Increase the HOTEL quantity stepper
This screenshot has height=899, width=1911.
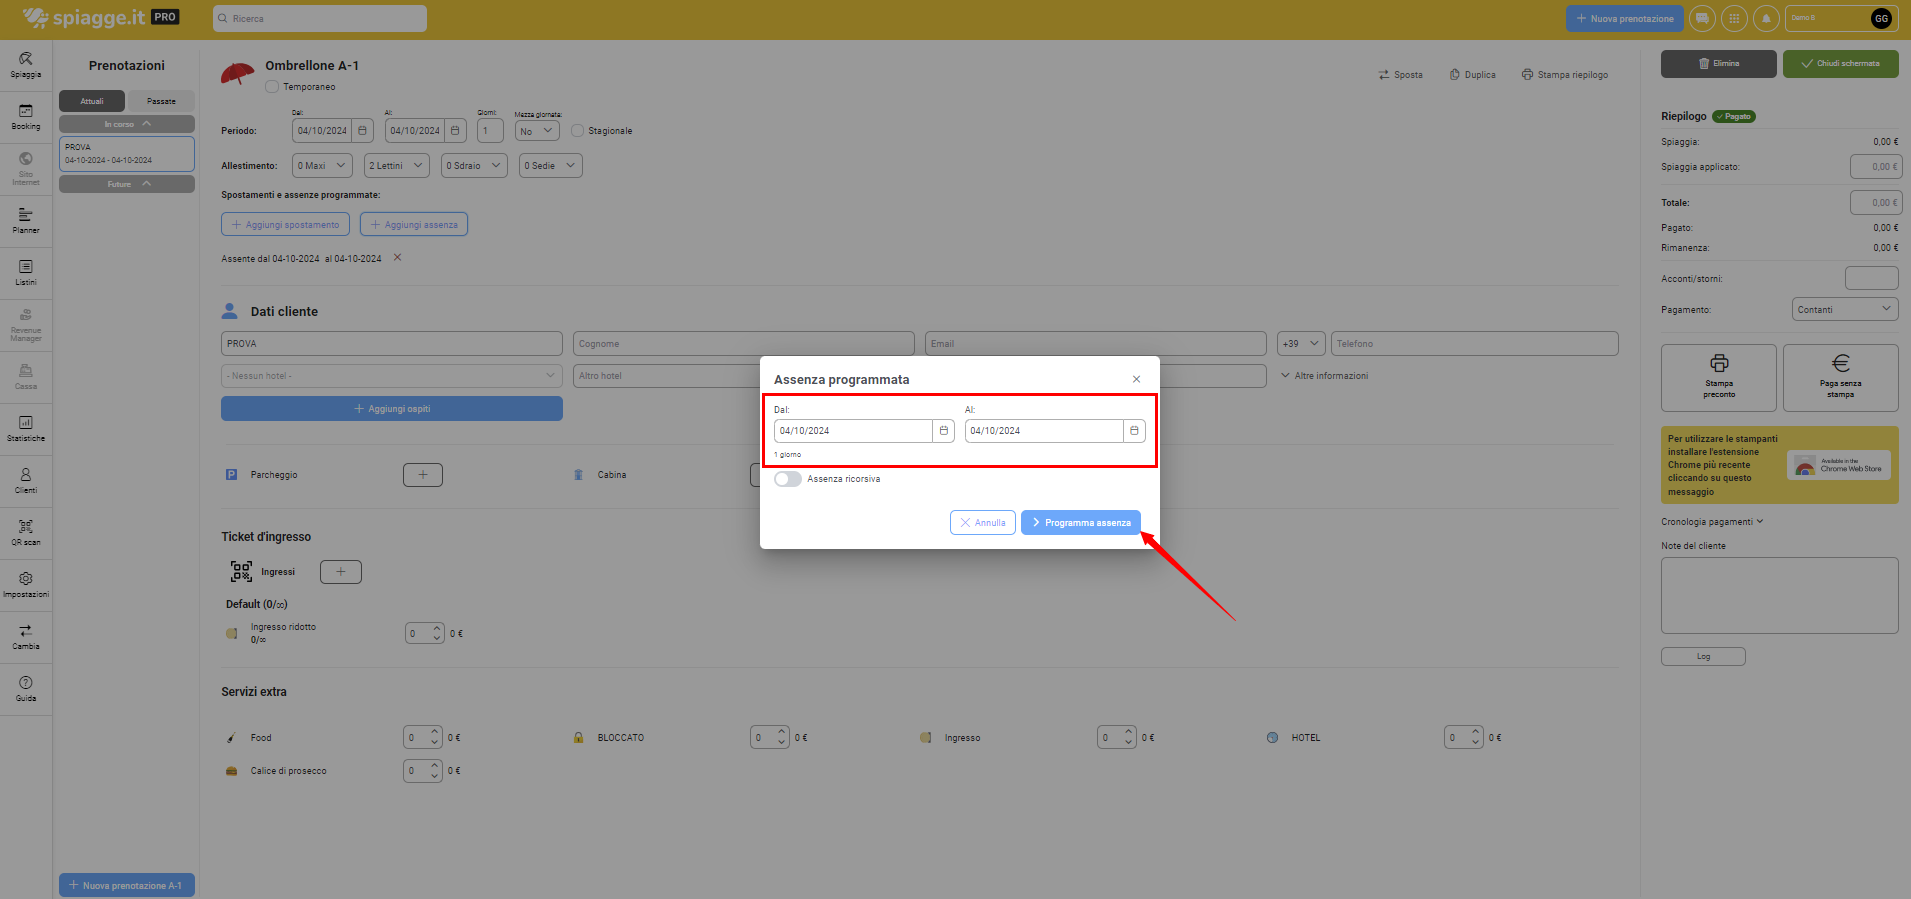1476,732
